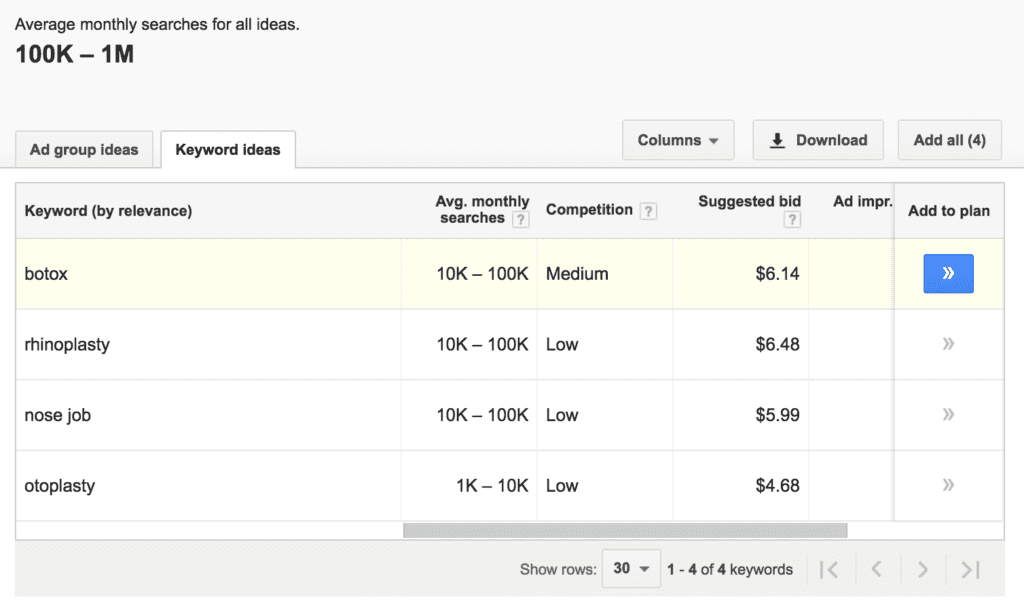This screenshot has height=614, width=1024.
Task: Go to previous page of keywords
Action: coord(876,569)
